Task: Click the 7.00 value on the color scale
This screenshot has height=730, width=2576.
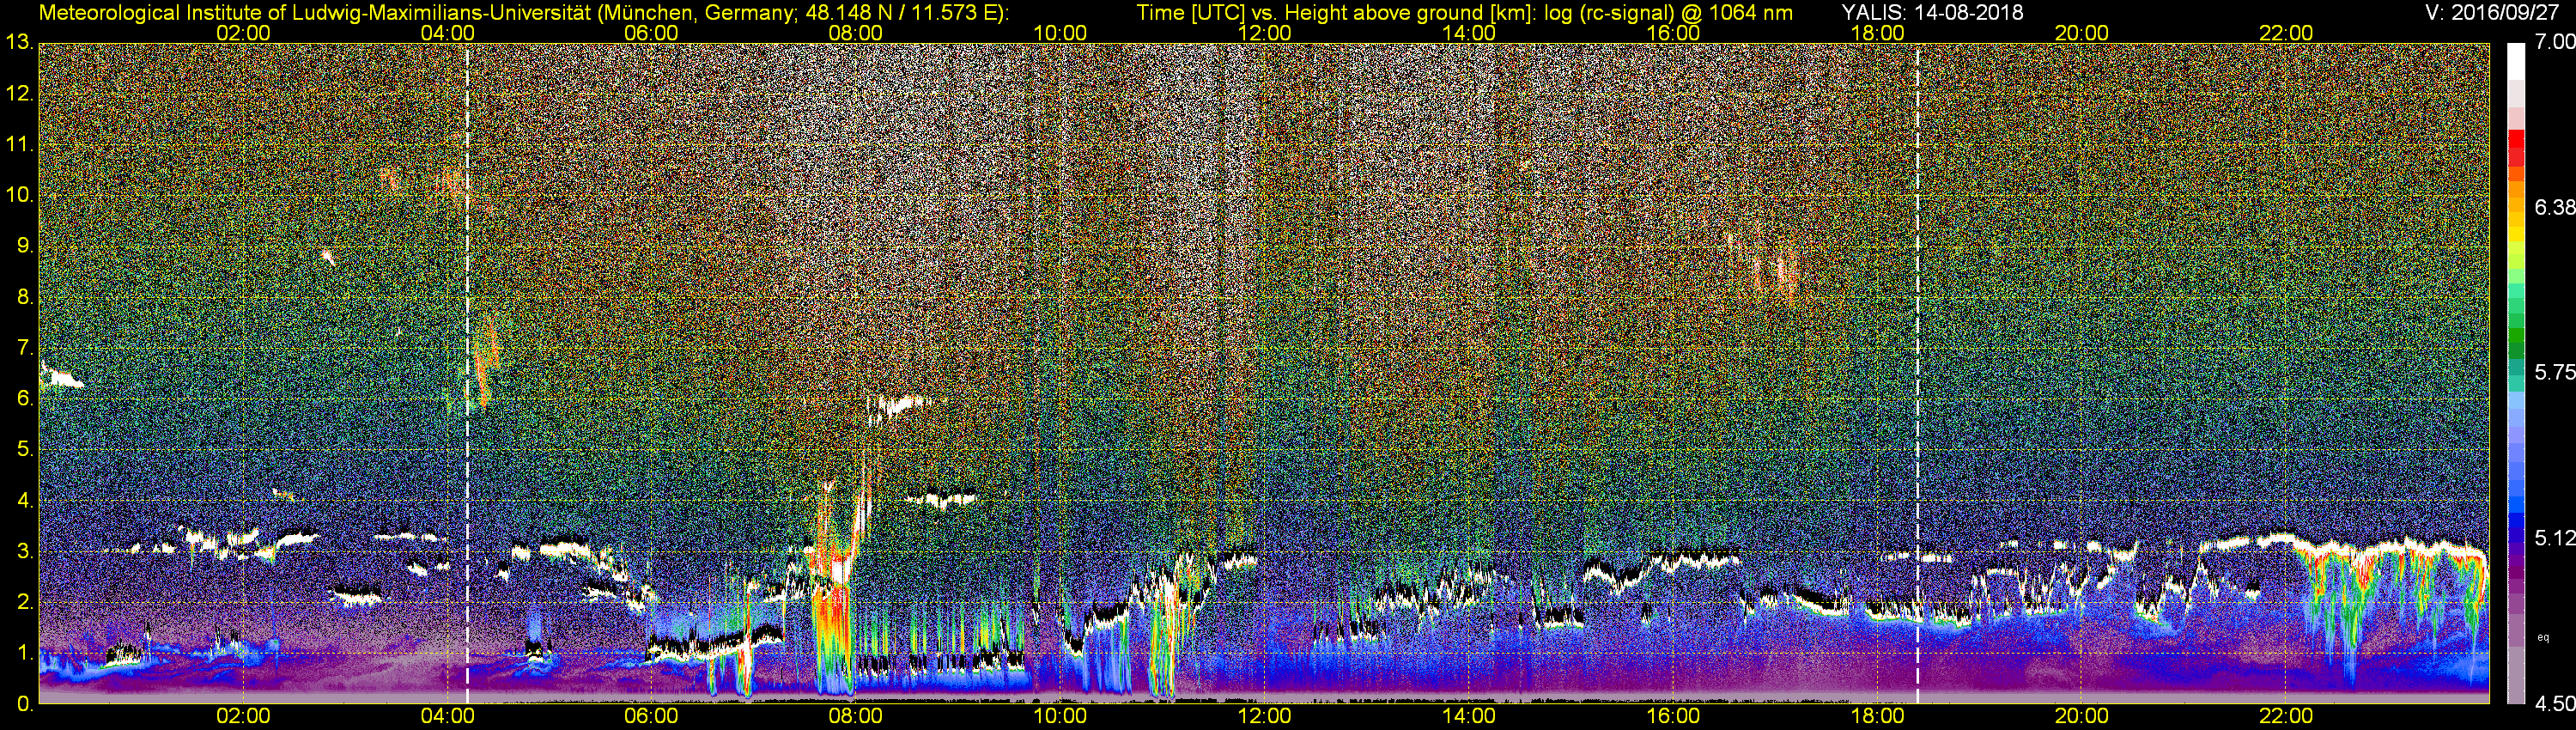Action: coord(2555,43)
